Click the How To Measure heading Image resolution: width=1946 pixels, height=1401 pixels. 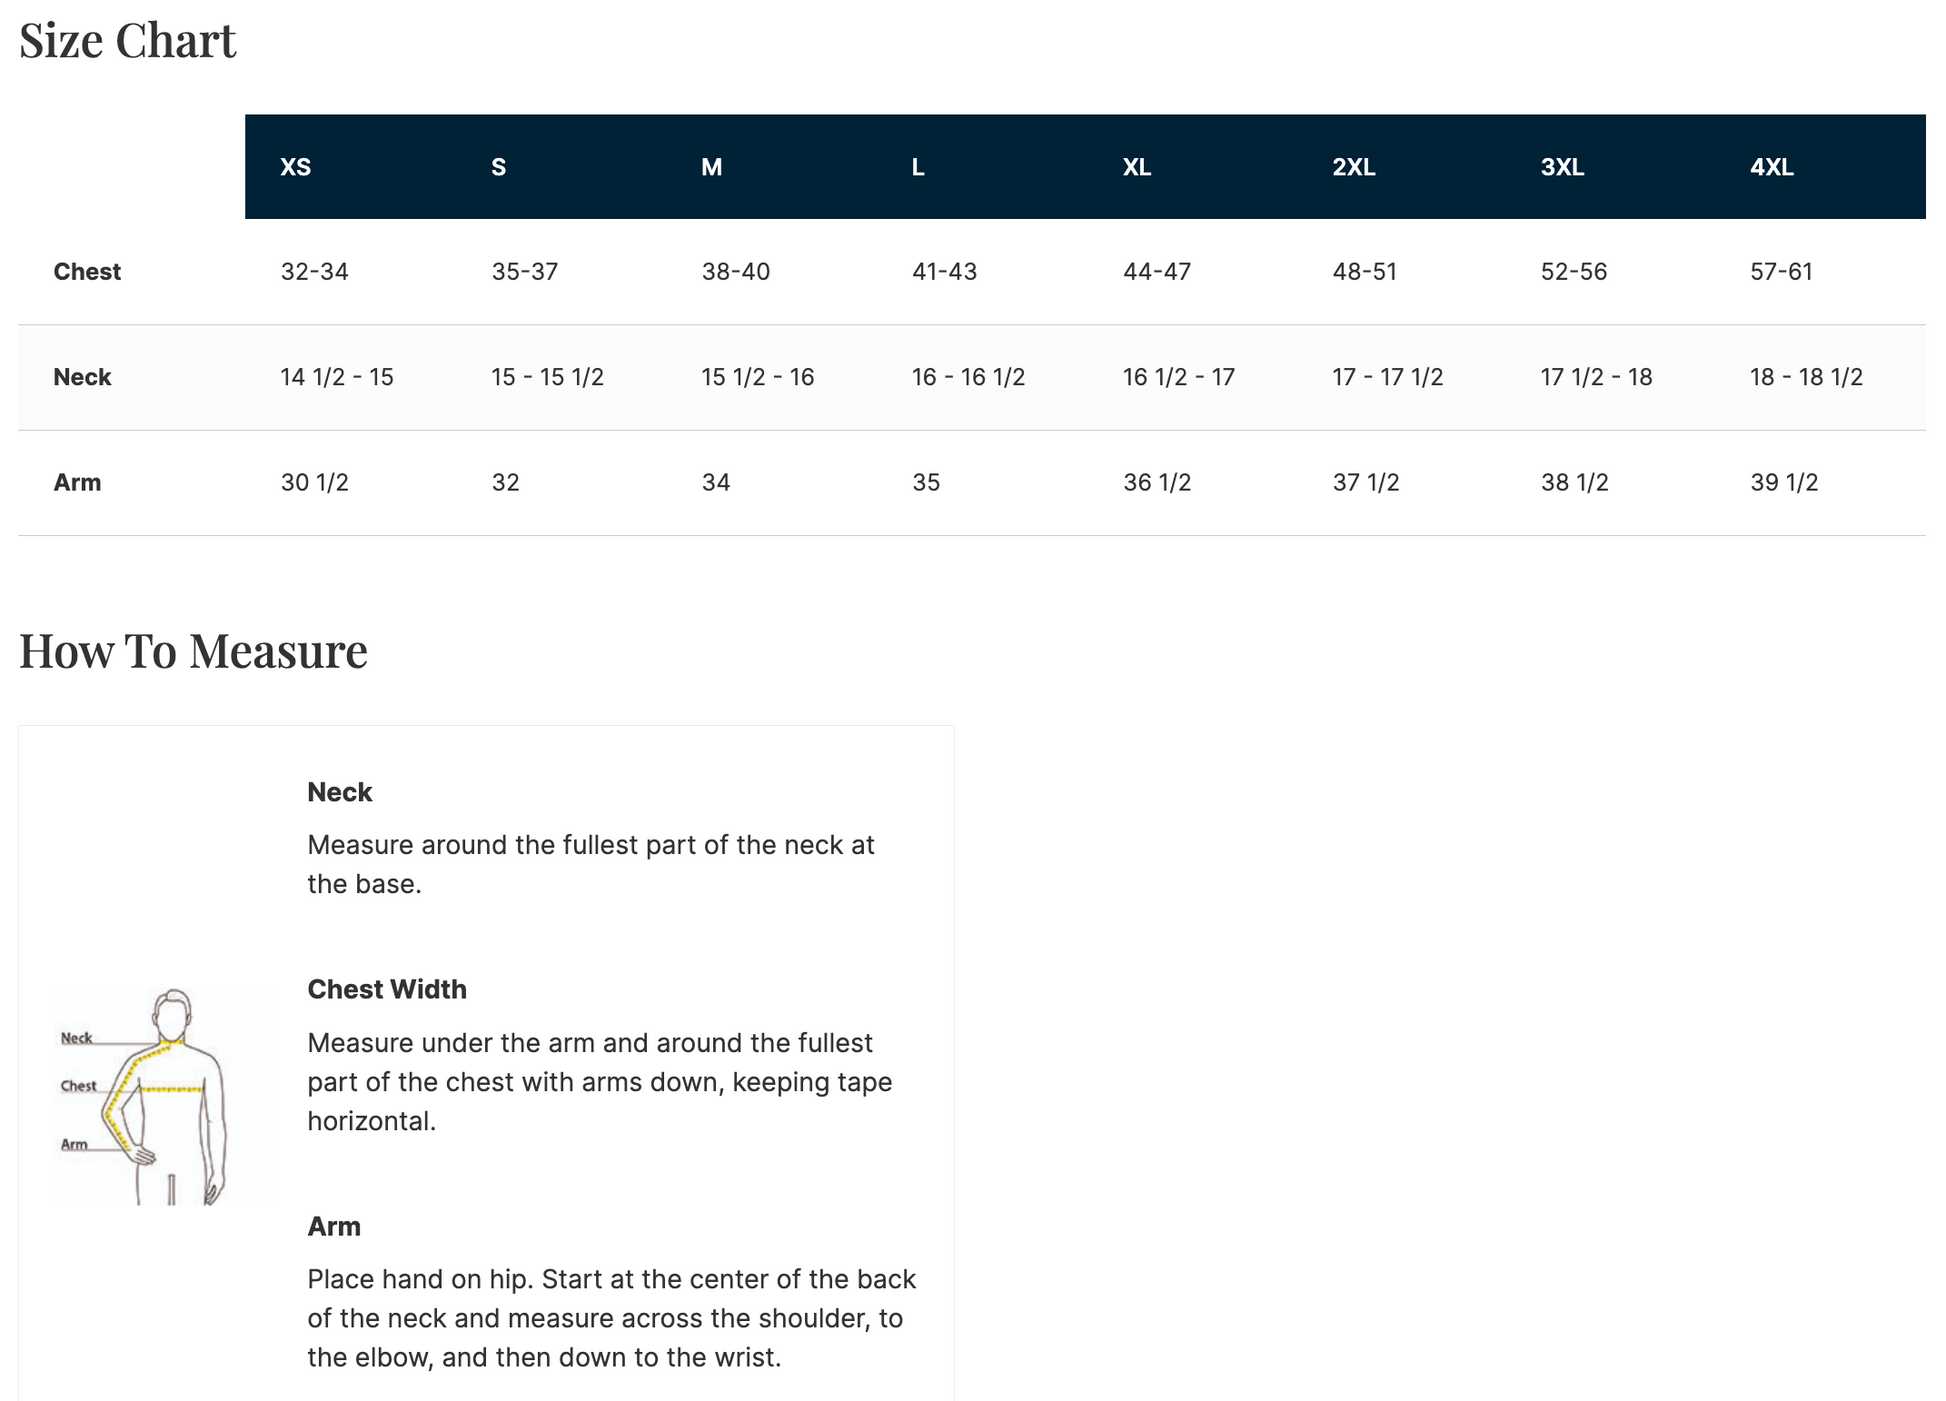pos(193,651)
